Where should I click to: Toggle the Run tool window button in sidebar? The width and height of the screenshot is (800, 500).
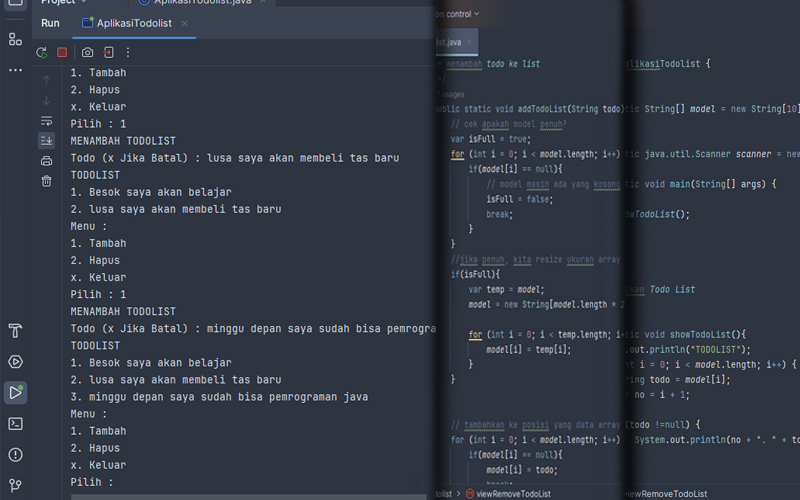coord(15,392)
